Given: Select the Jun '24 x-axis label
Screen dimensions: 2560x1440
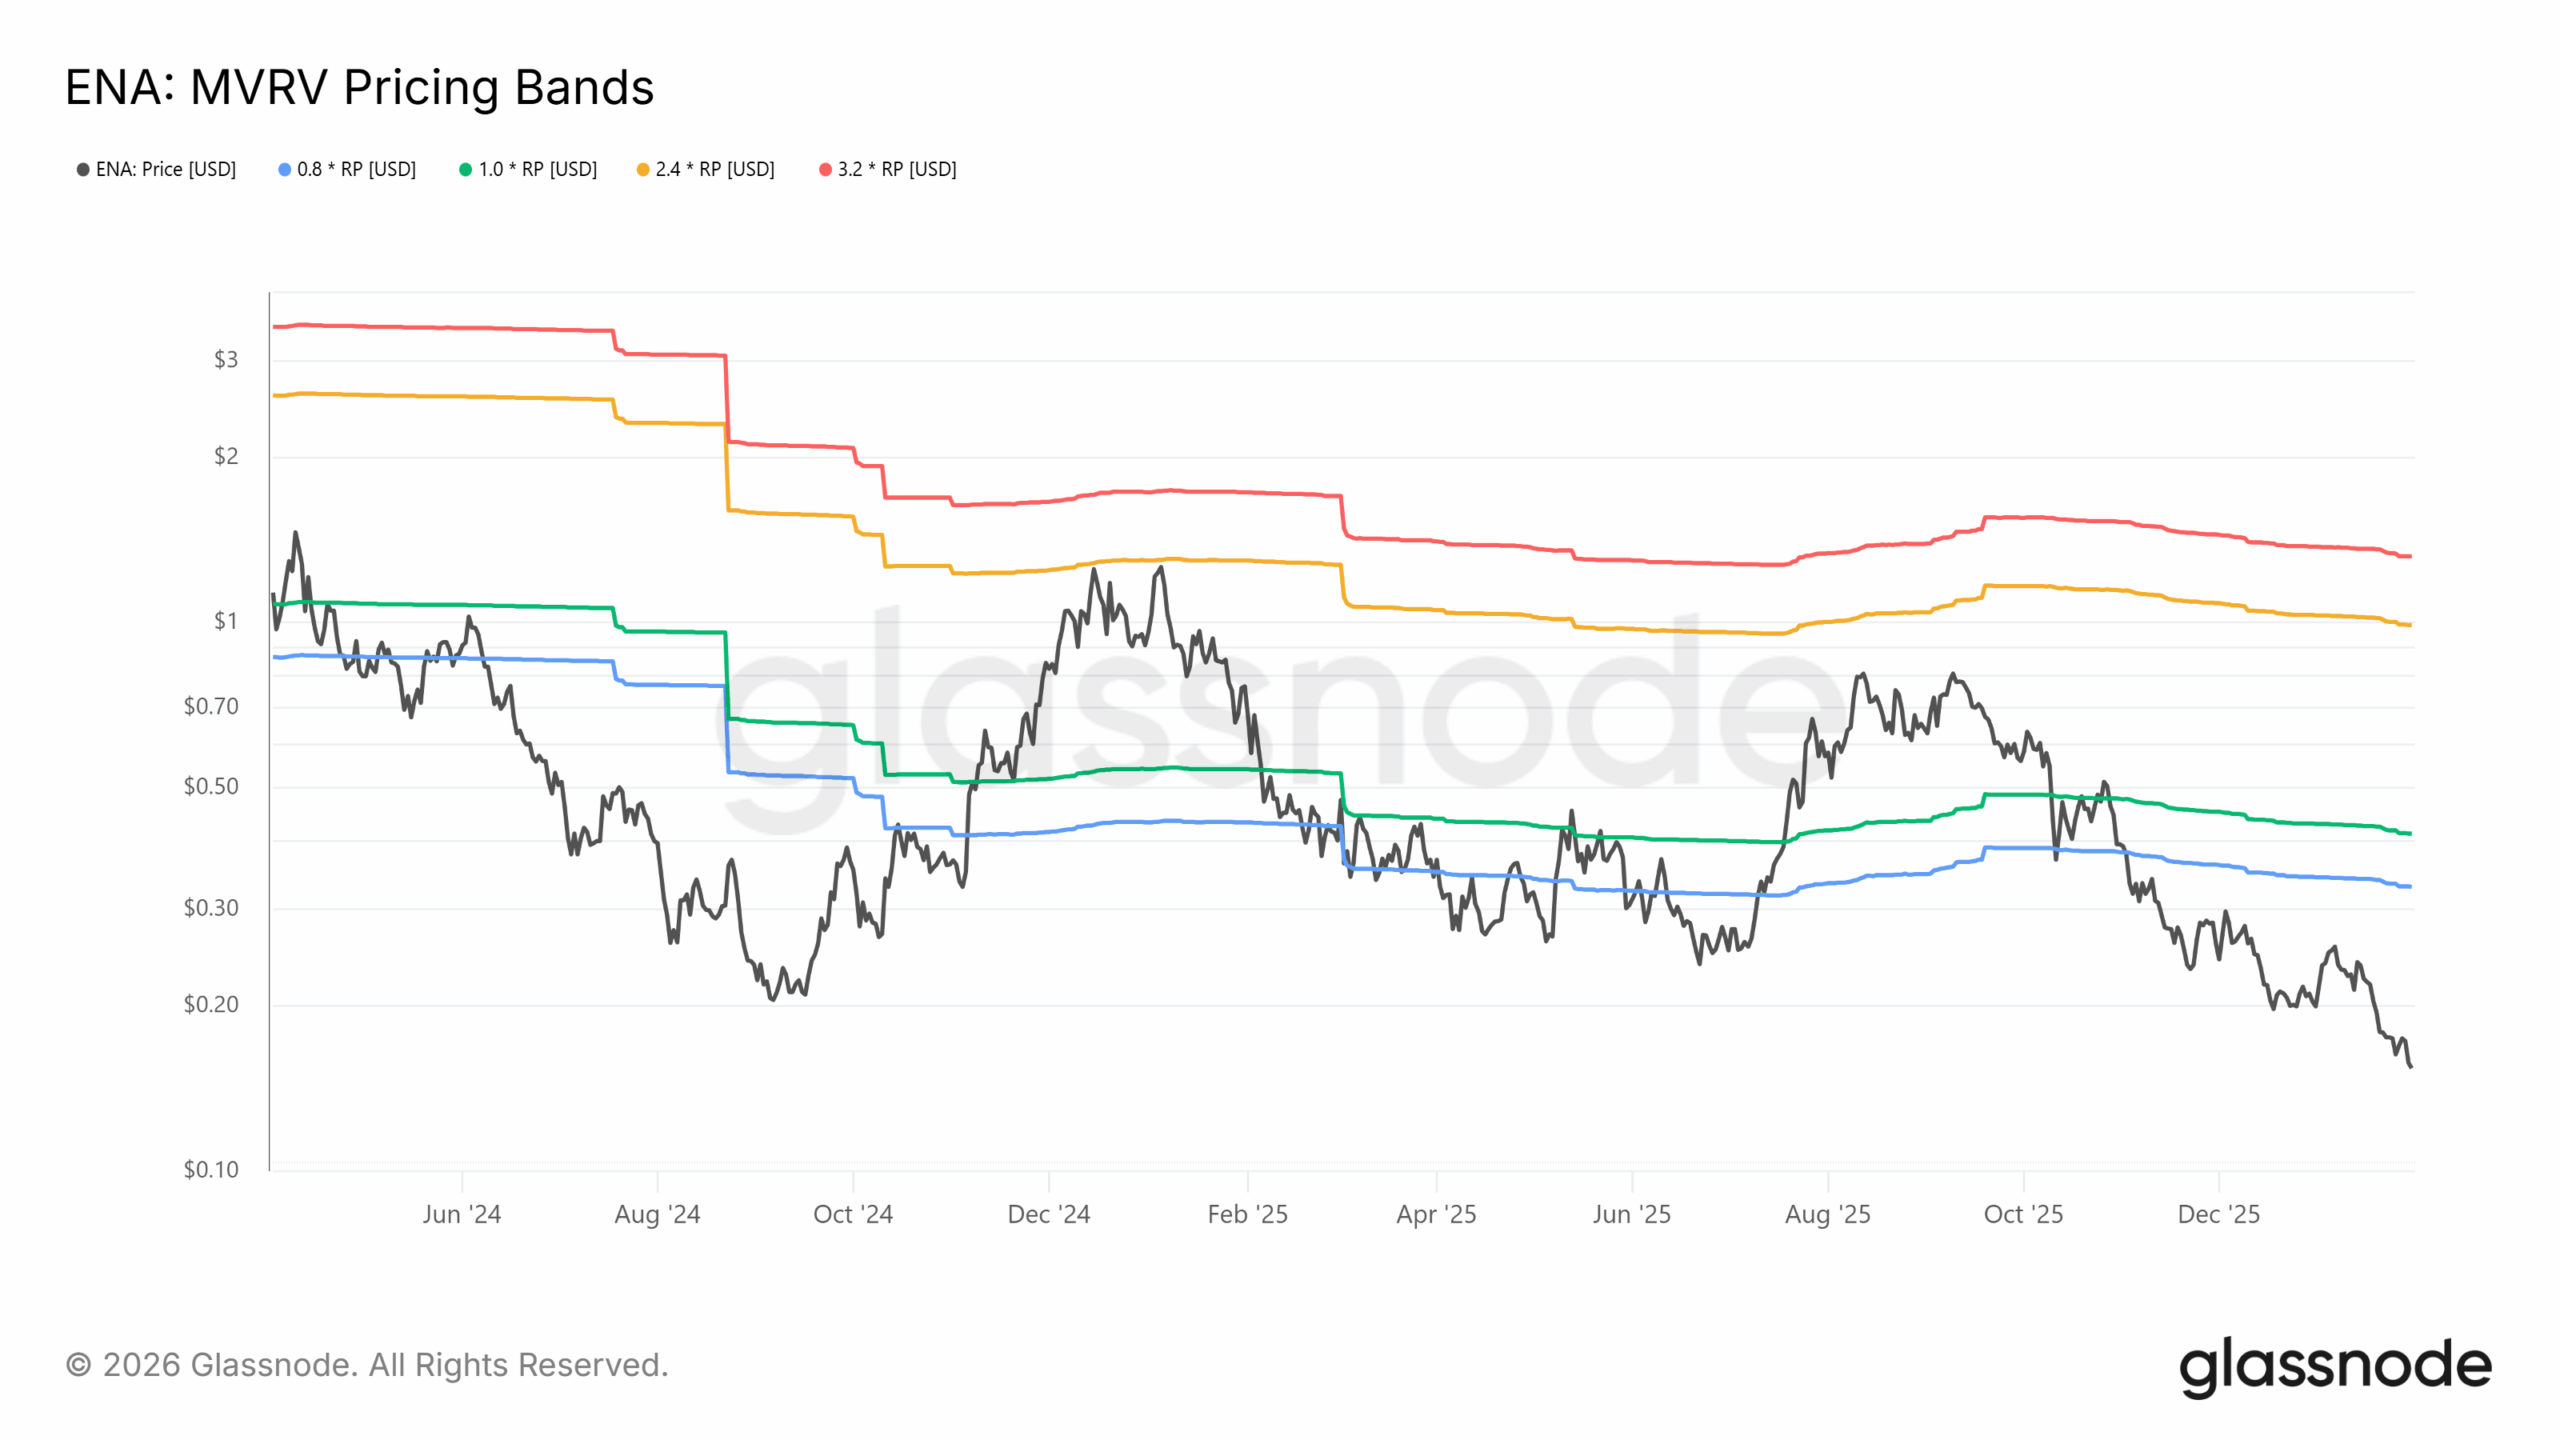Looking at the screenshot, I should [461, 1214].
